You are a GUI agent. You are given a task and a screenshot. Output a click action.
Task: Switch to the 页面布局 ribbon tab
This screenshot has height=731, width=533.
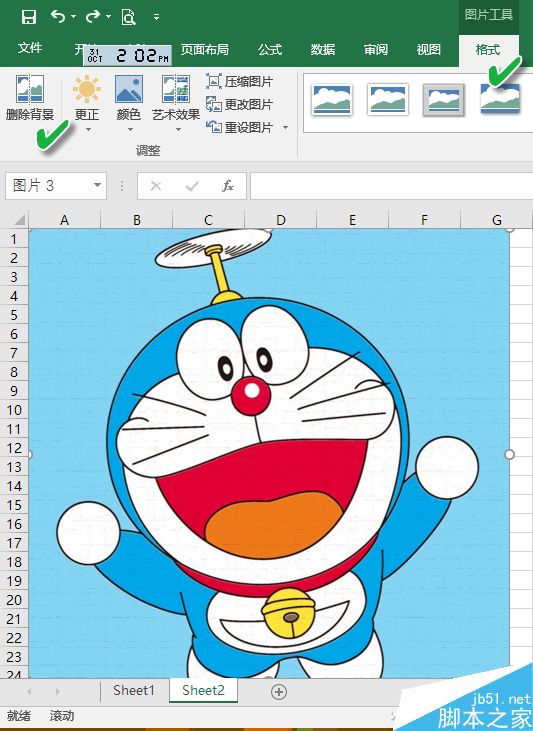[x=205, y=49]
